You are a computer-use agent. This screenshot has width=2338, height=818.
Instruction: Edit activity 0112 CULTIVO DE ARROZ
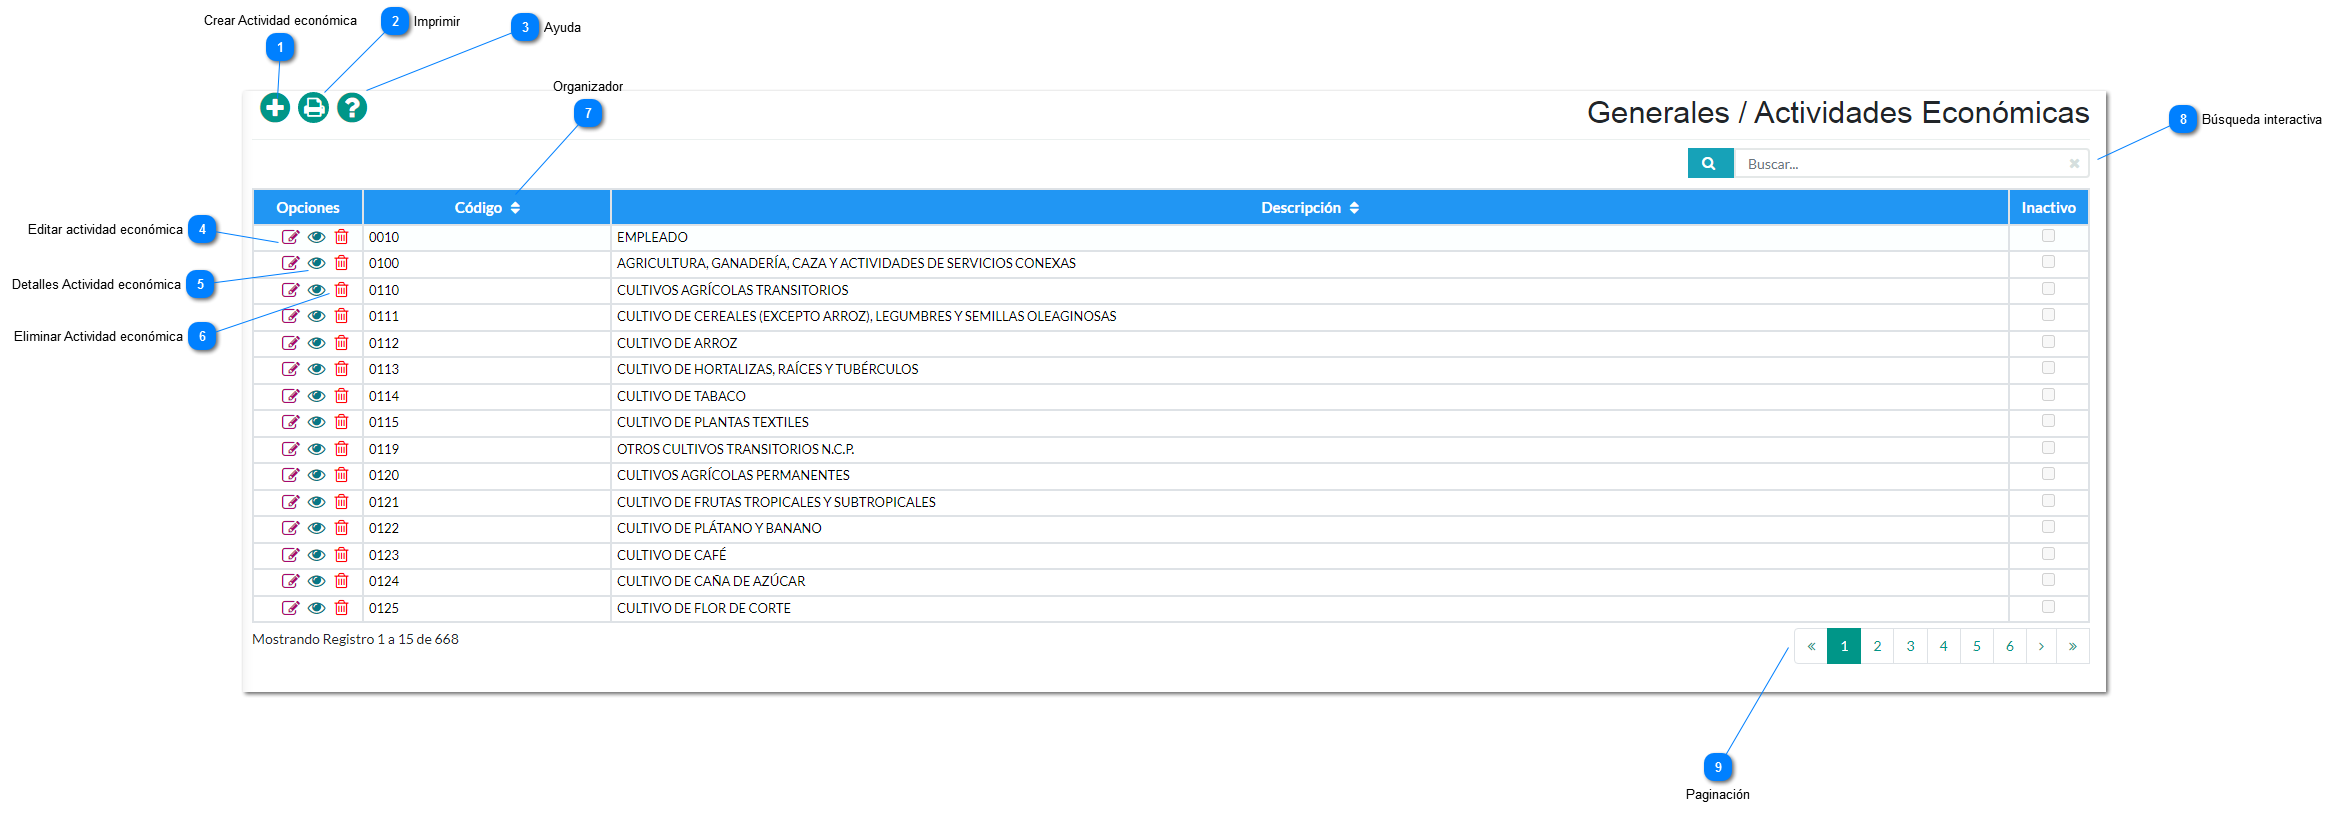point(290,343)
